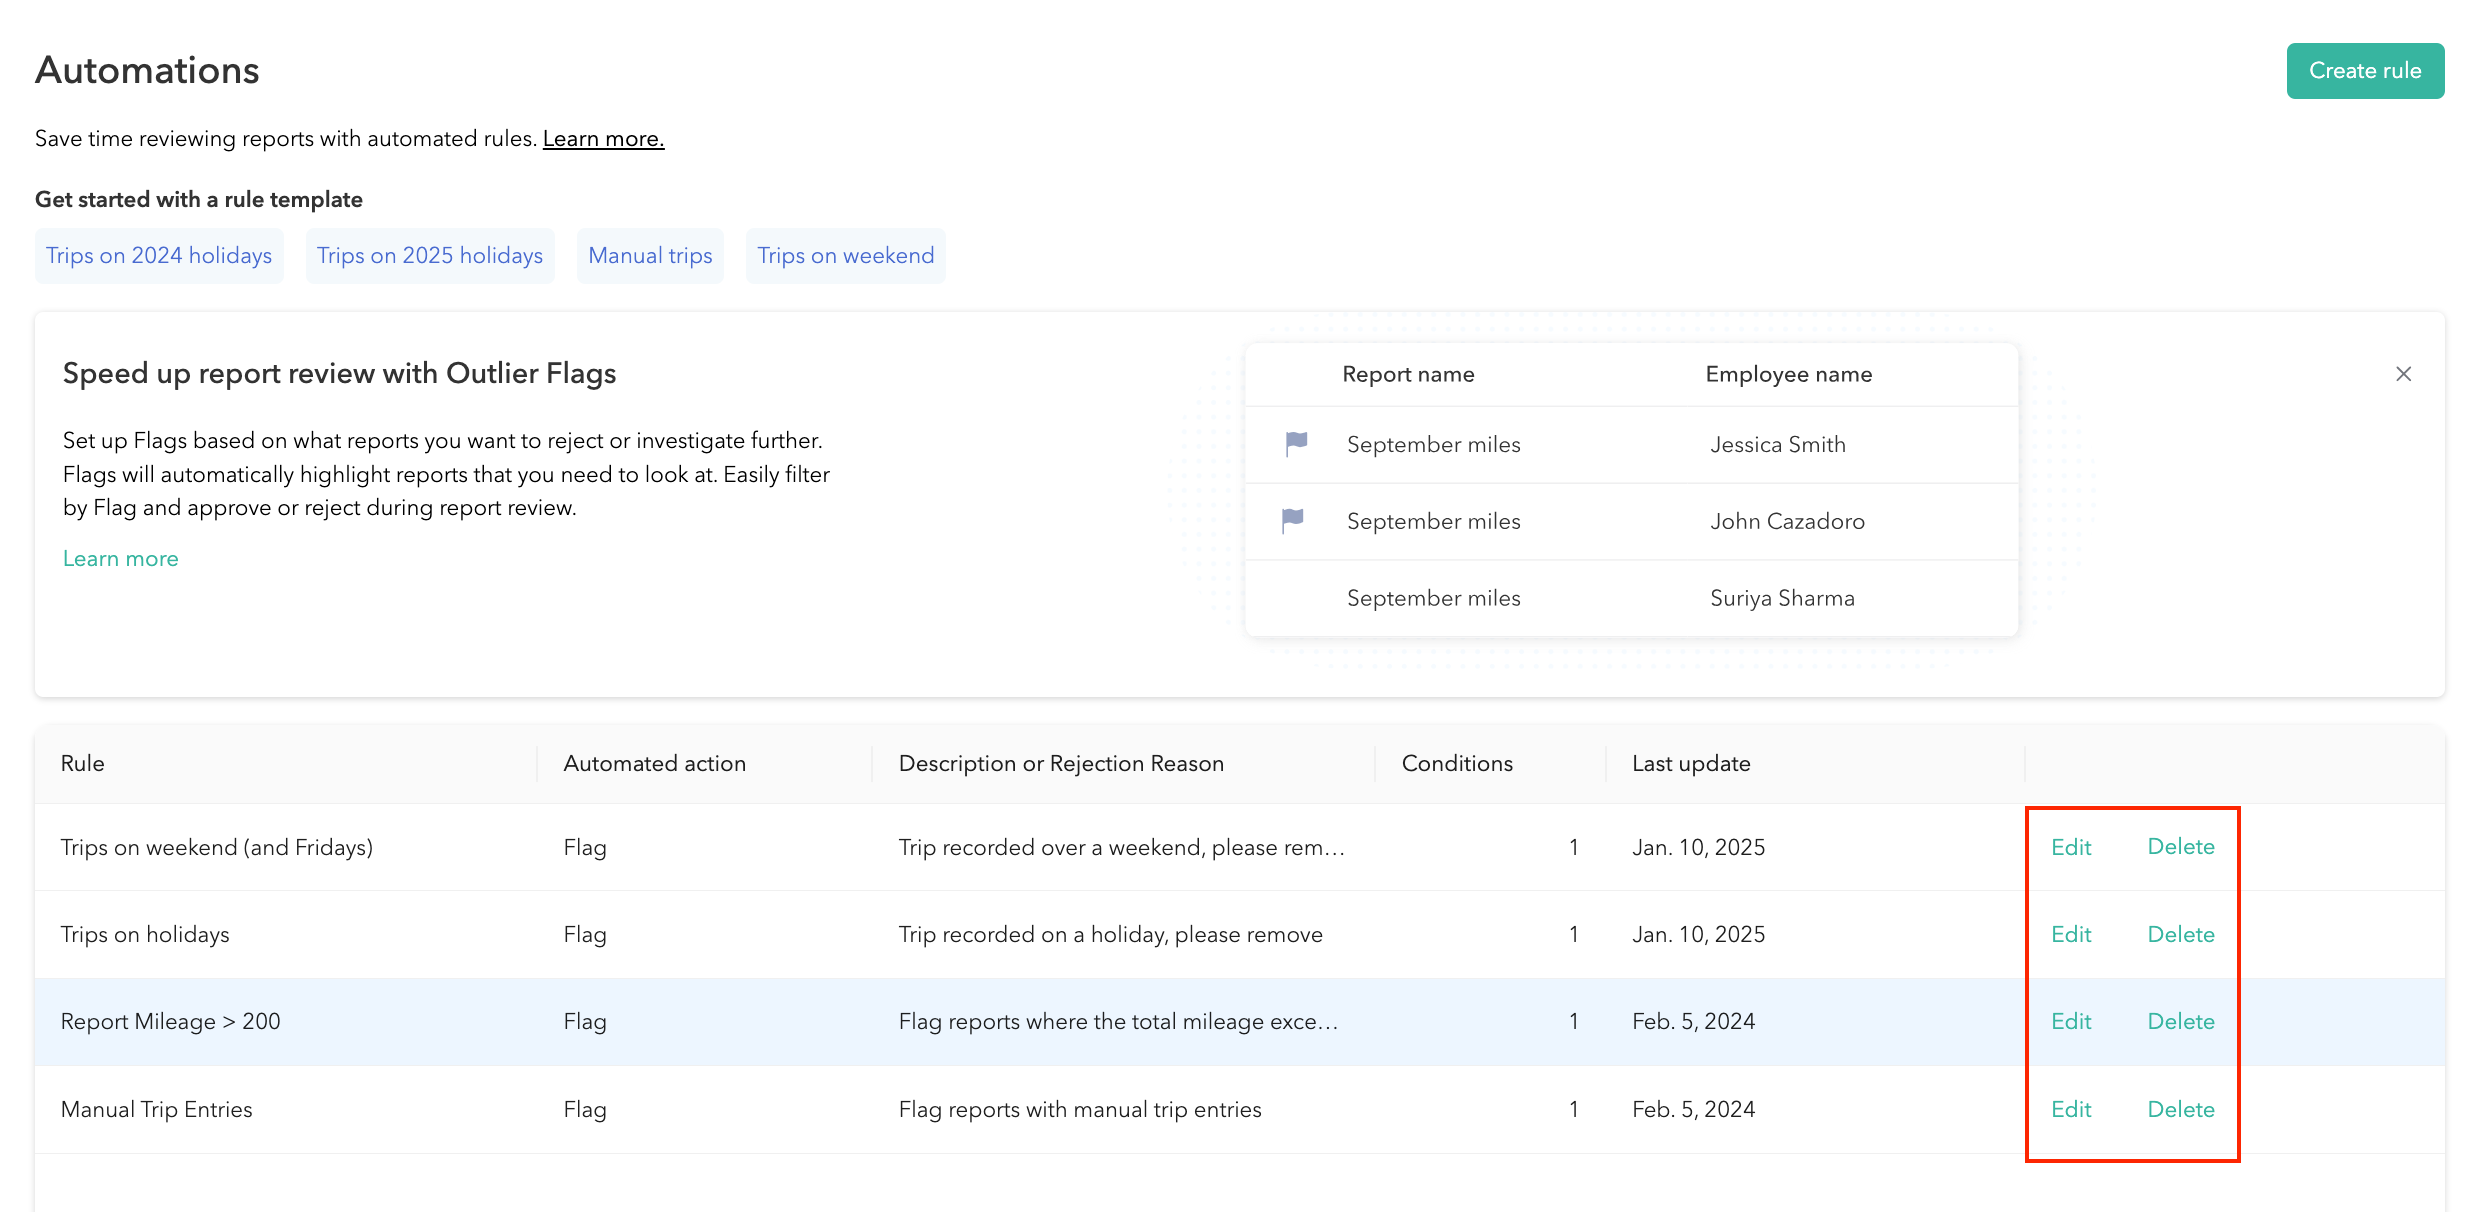Delete the Report Mileage > 200 rule

tap(2180, 1021)
